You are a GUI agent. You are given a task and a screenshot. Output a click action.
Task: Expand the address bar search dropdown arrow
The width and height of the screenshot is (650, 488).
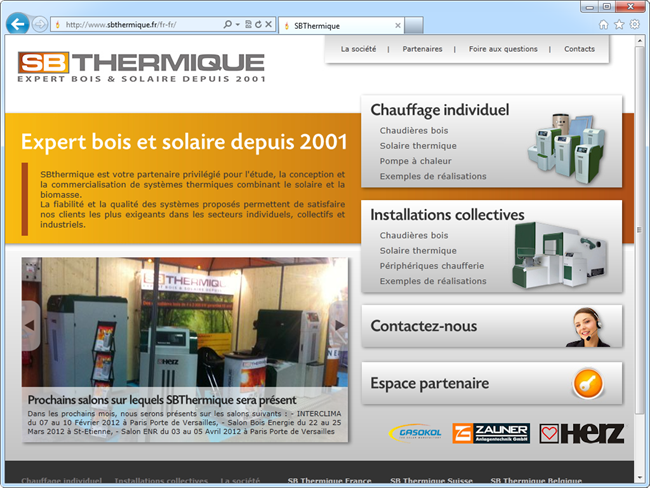pos(237,24)
